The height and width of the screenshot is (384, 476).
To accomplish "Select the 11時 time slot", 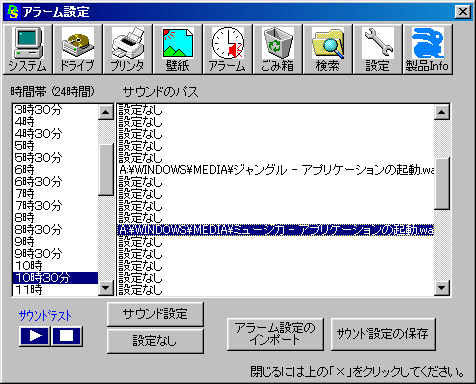I will pos(55,290).
